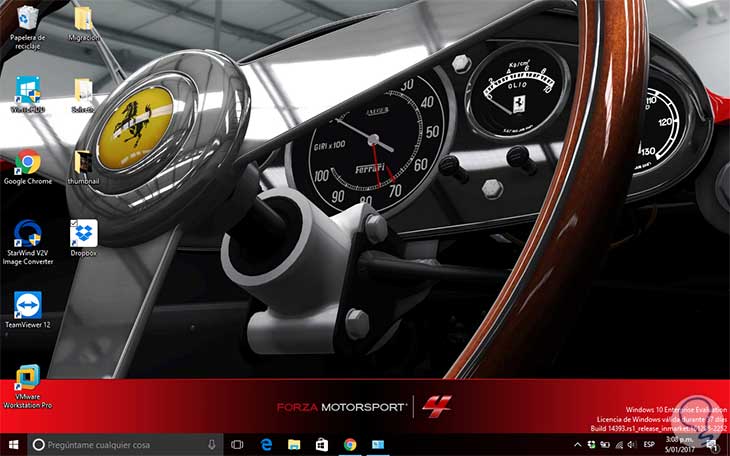Open VMware Workstation Pro shortcut
The height and width of the screenshot is (456, 730).
tap(27, 387)
